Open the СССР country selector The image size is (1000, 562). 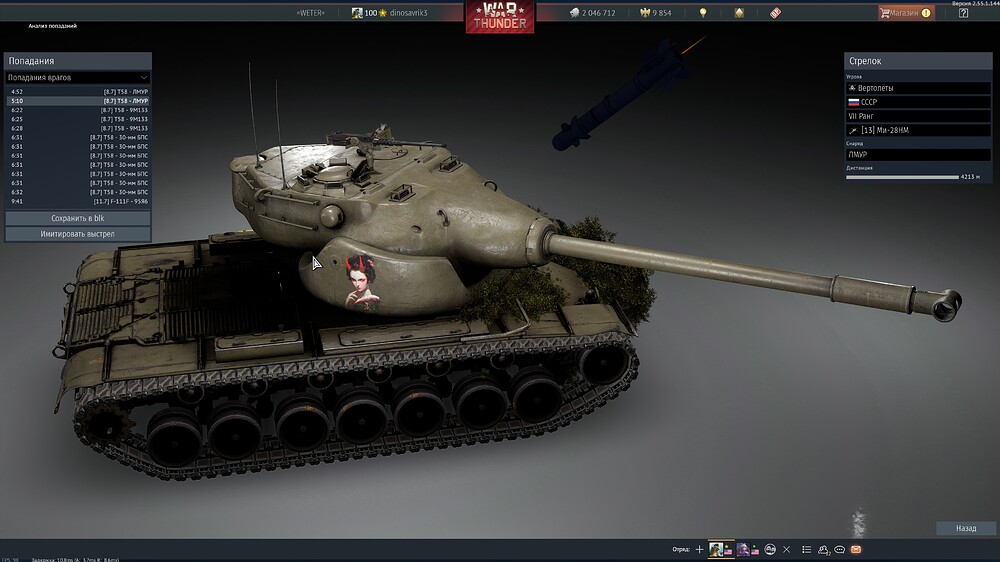click(x=918, y=102)
